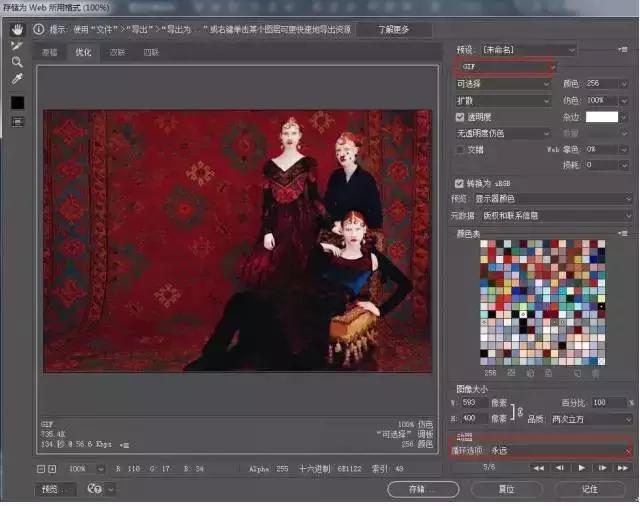Click add new color icon under color table

pyautogui.click(x=577, y=373)
